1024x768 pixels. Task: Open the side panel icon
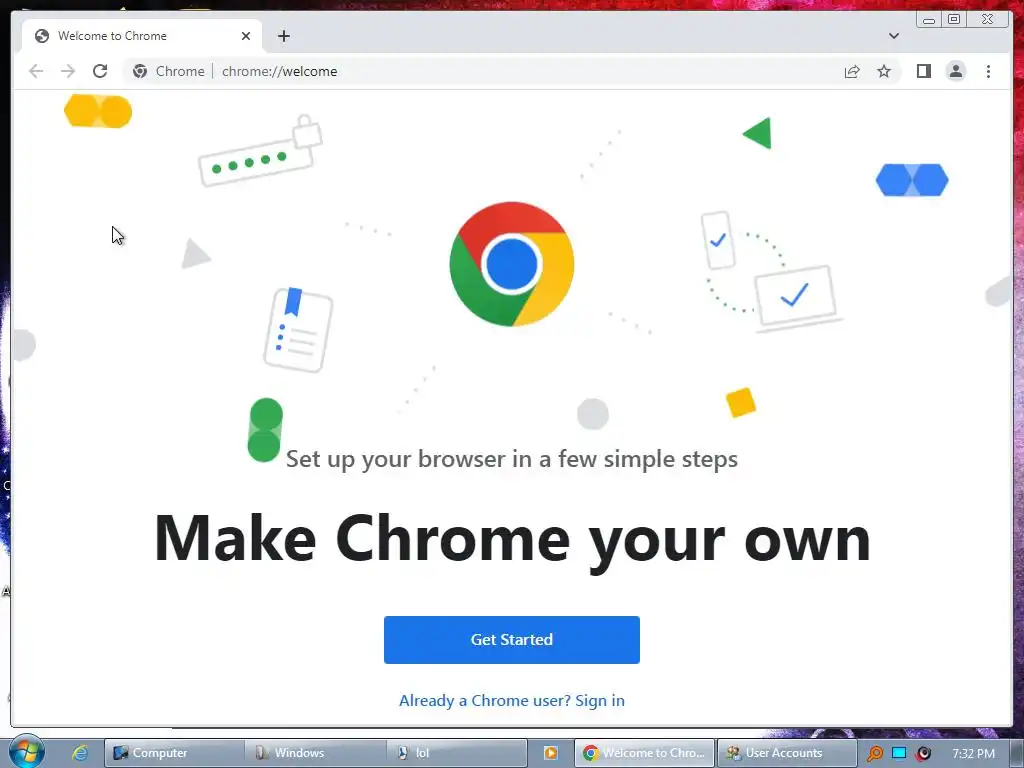[923, 71]
